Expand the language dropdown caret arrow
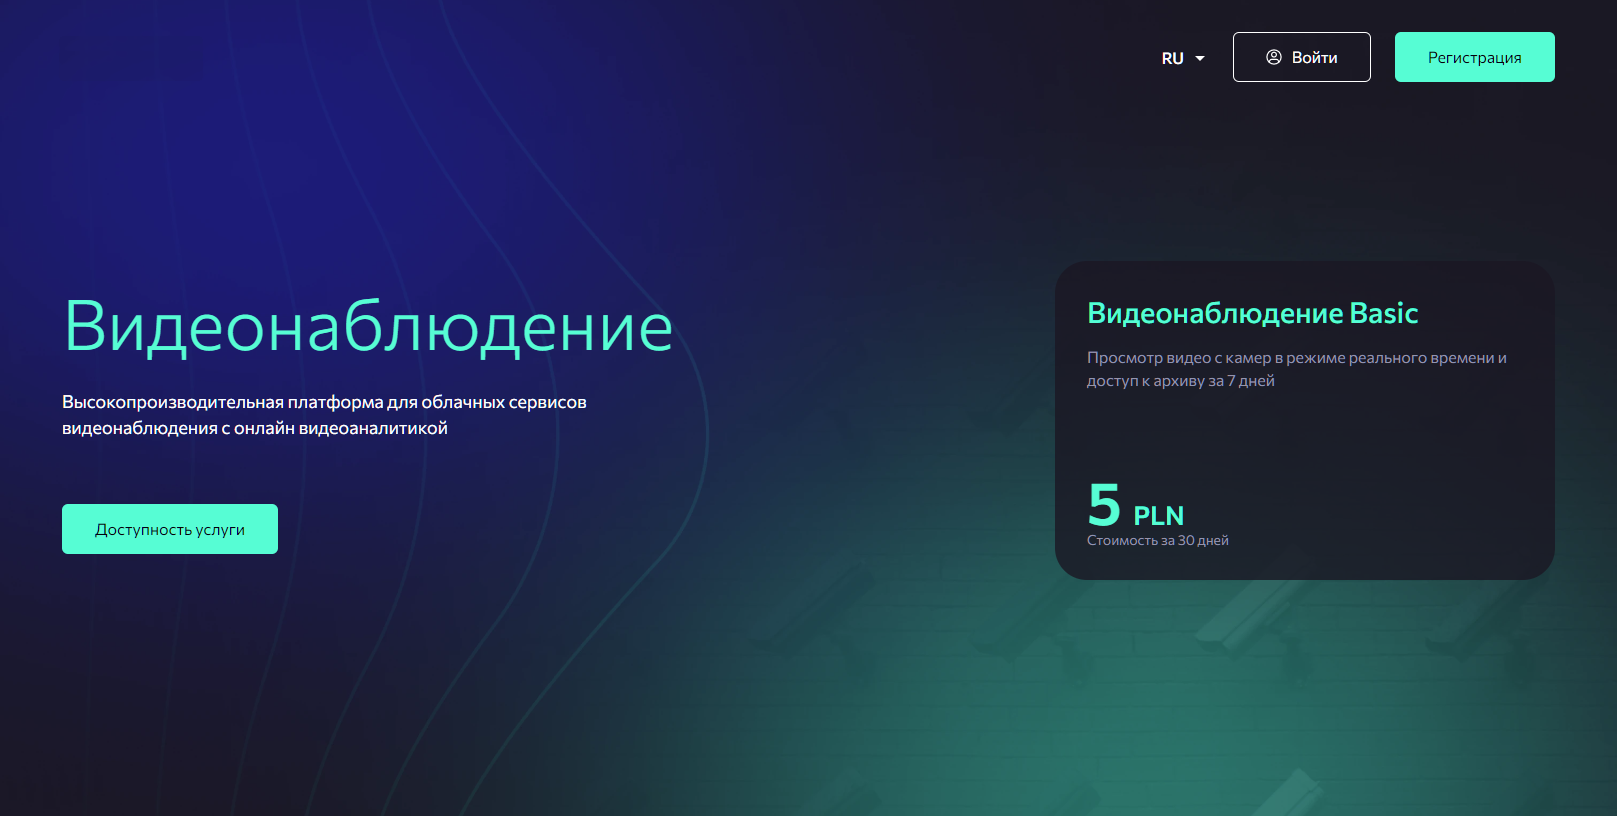1617x816 pixels. pos(1200,58)
